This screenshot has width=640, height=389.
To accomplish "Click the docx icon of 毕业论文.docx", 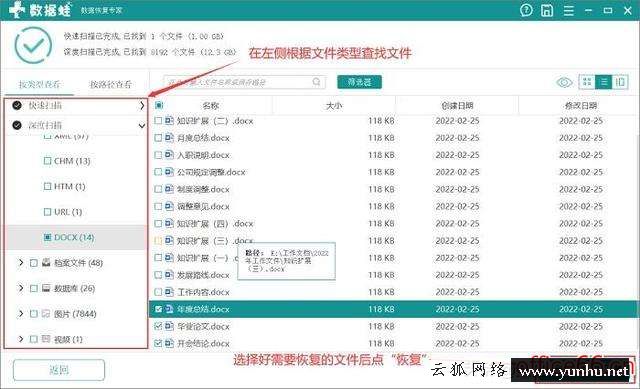I will click(169, 327).
